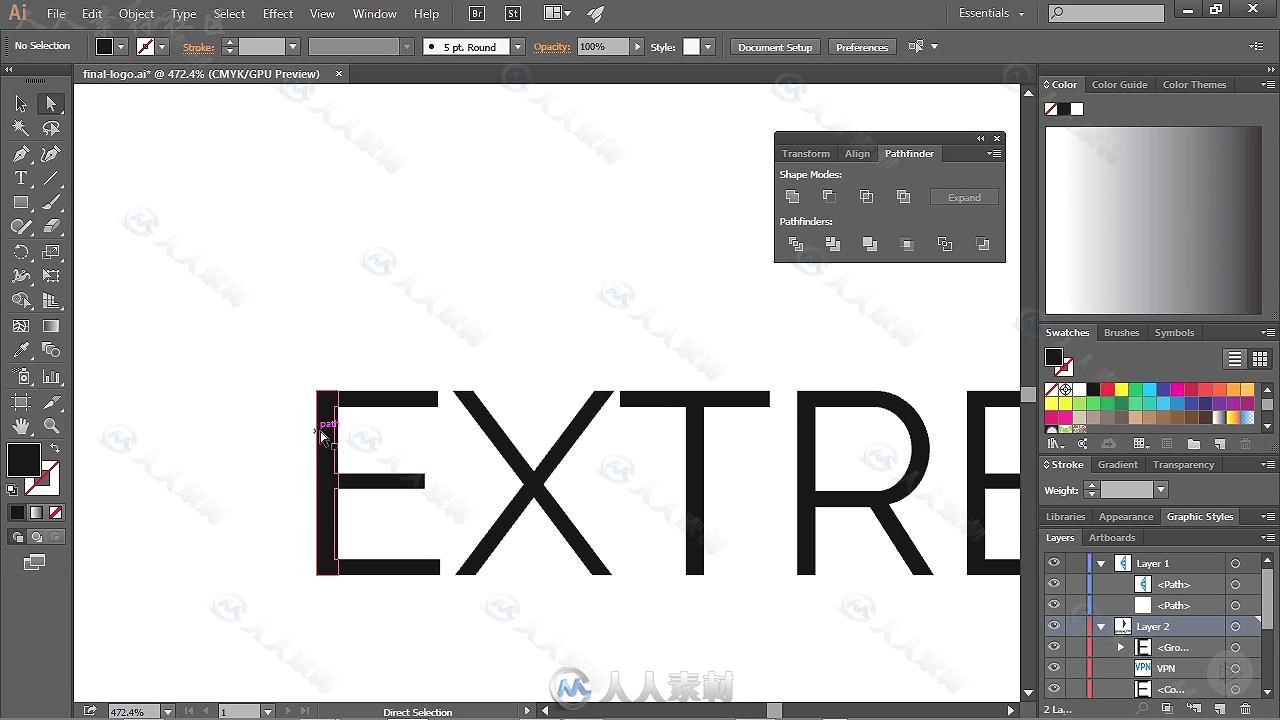Click the Expand button in Pathfinder
The height and width of the screenshot is (720, 1280).
point(964,197)
